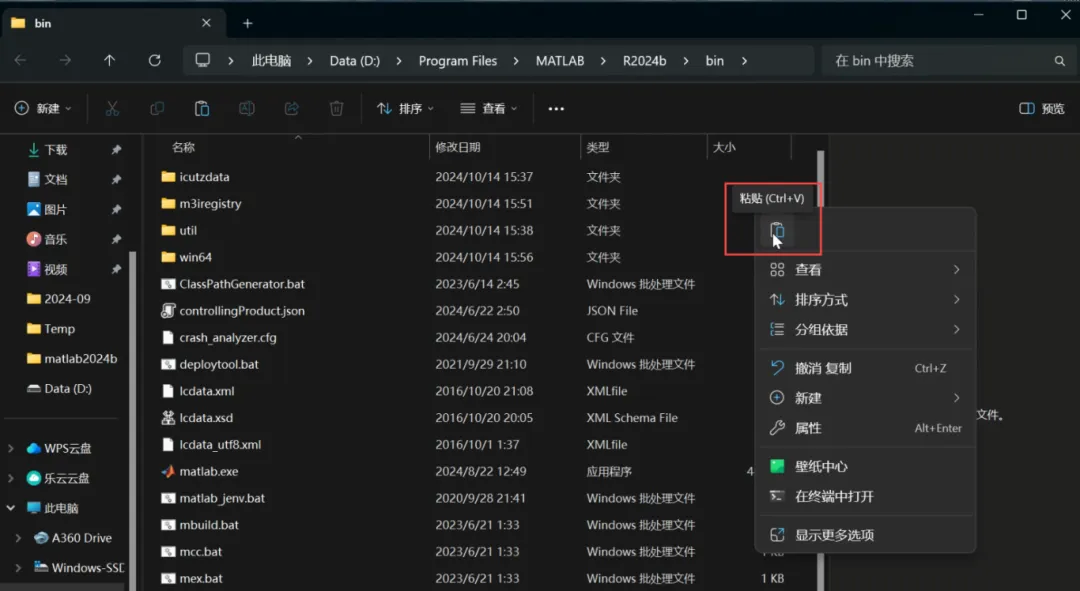Viewport: 1080px width, 591px height.
Task: Open the see more three-dots menu
Action: pos(556,108)
